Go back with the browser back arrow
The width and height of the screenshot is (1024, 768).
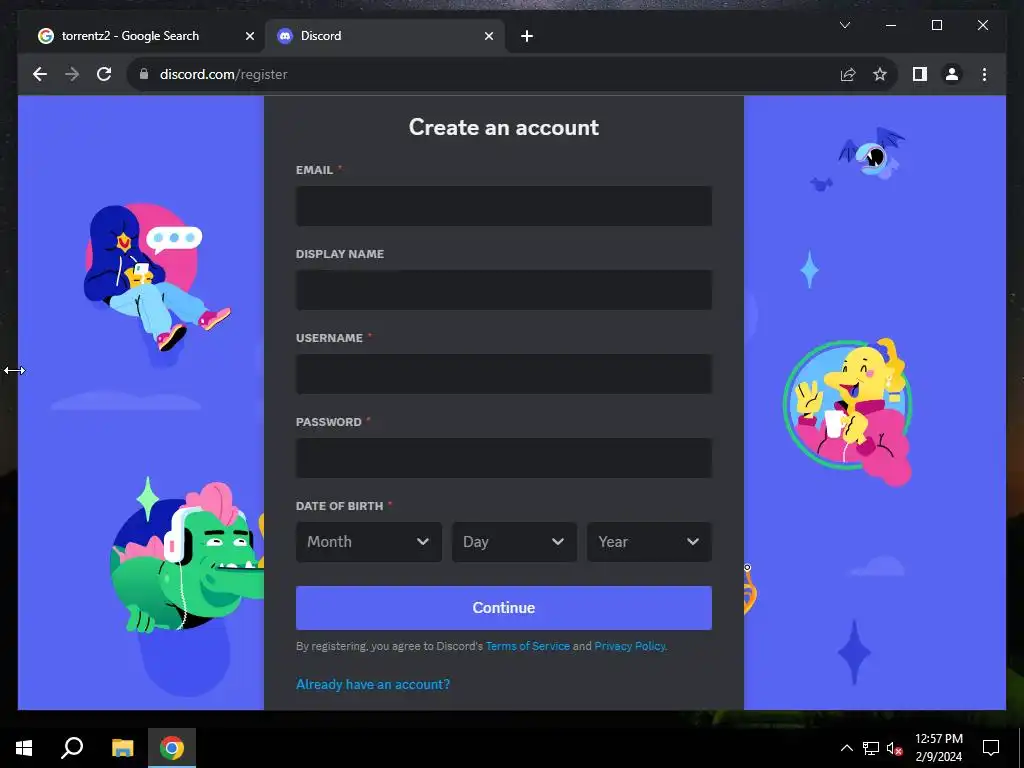pos(40,74)
